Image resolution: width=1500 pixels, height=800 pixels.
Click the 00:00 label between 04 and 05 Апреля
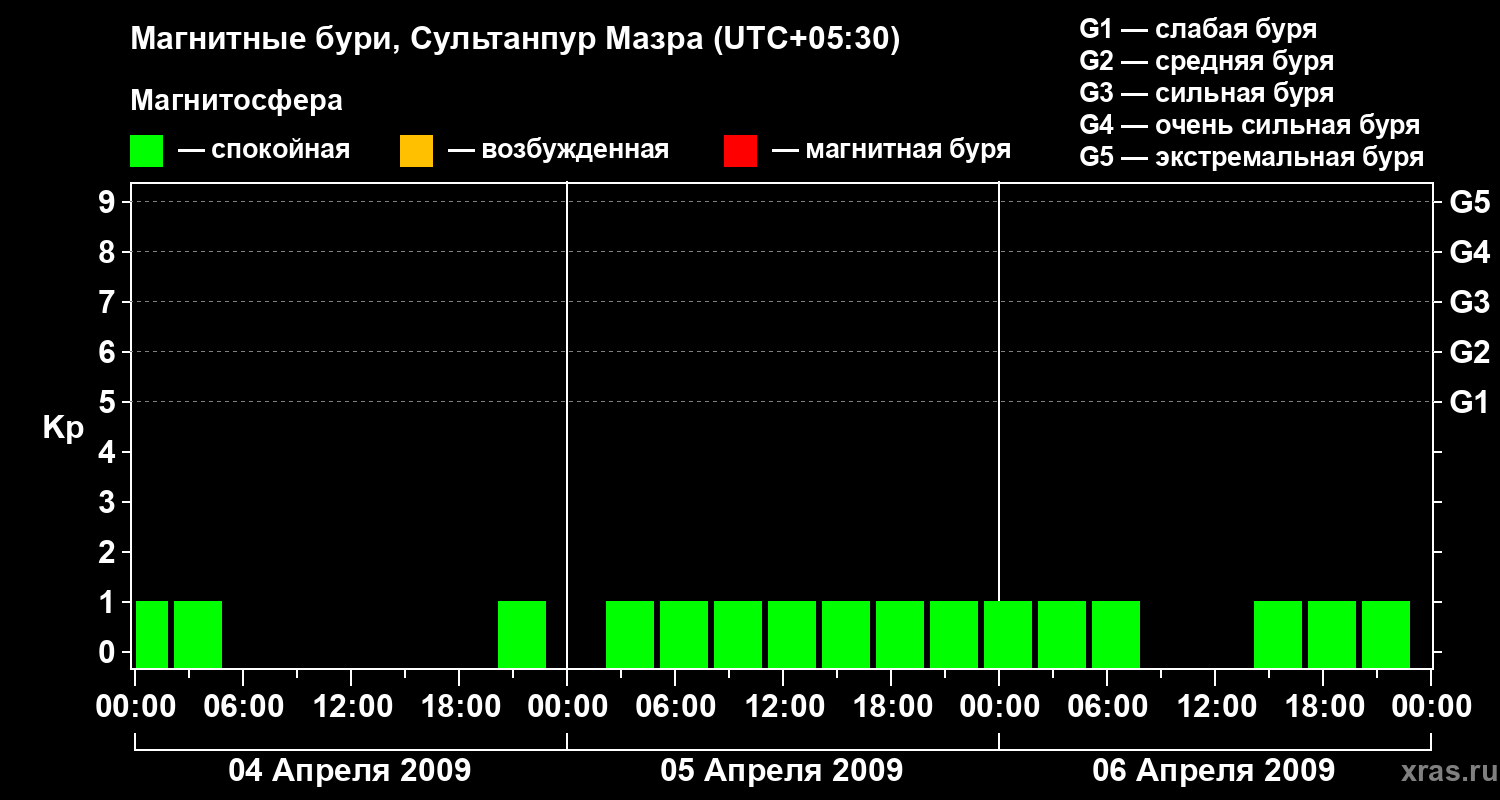point(566,707)
